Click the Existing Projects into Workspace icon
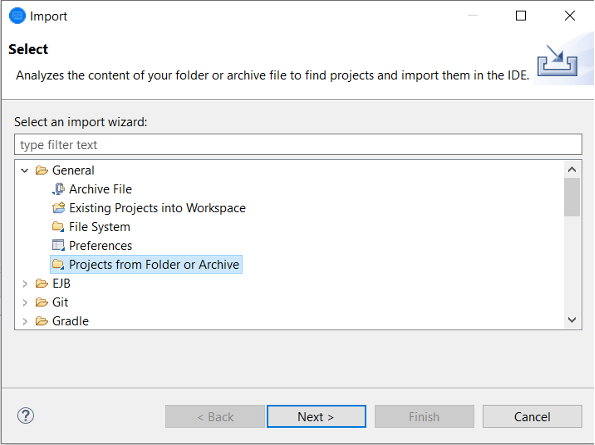 [x=58, y=208]
